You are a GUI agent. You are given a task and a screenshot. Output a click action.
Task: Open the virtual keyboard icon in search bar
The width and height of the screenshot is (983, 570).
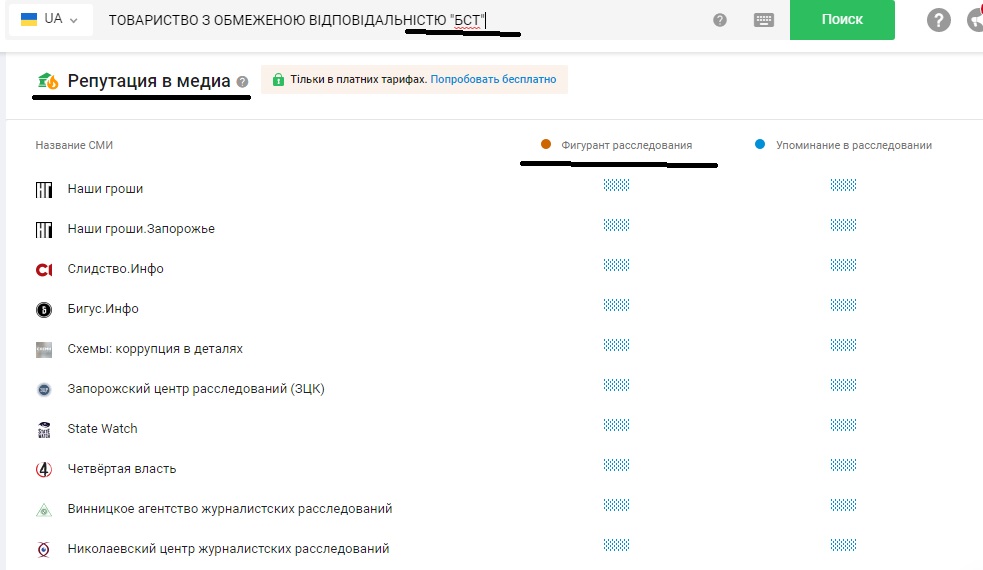(x=764, y=20)
